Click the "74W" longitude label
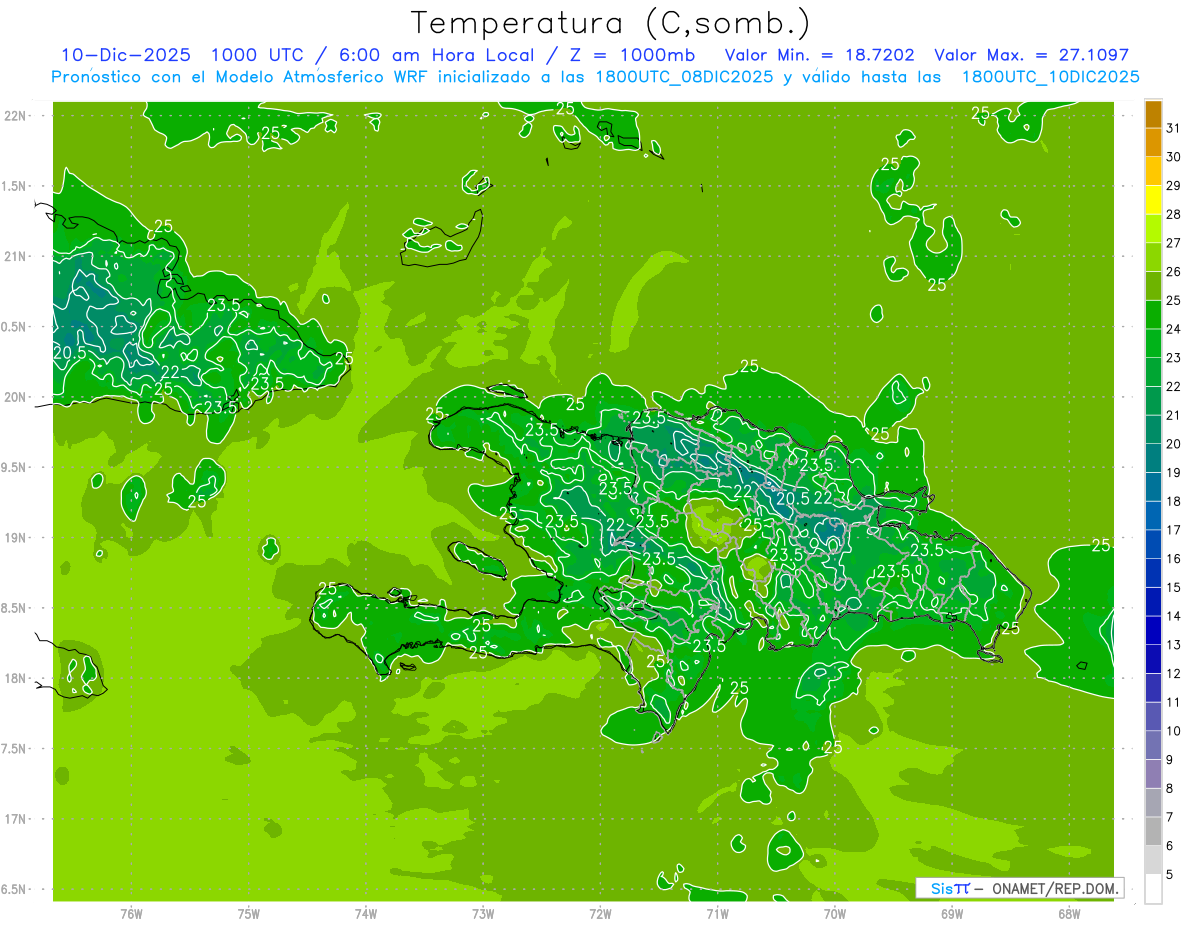The width and height of the screenshot is (1200, 927). click(x=366, y=913)
